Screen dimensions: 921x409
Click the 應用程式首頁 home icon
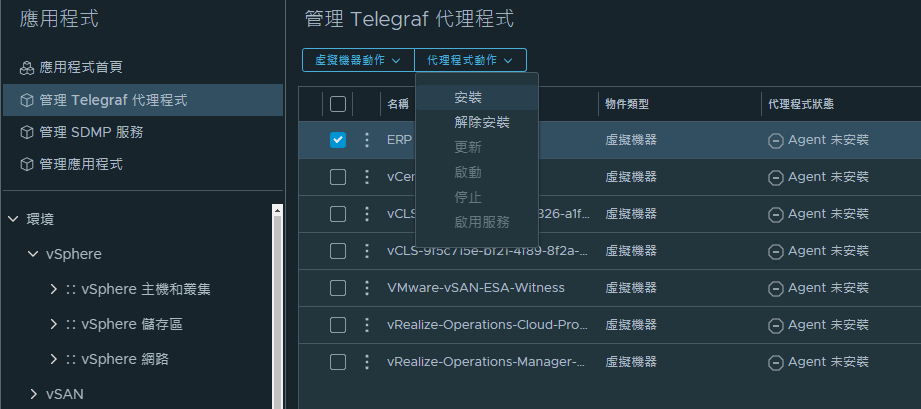pos(26,68)
